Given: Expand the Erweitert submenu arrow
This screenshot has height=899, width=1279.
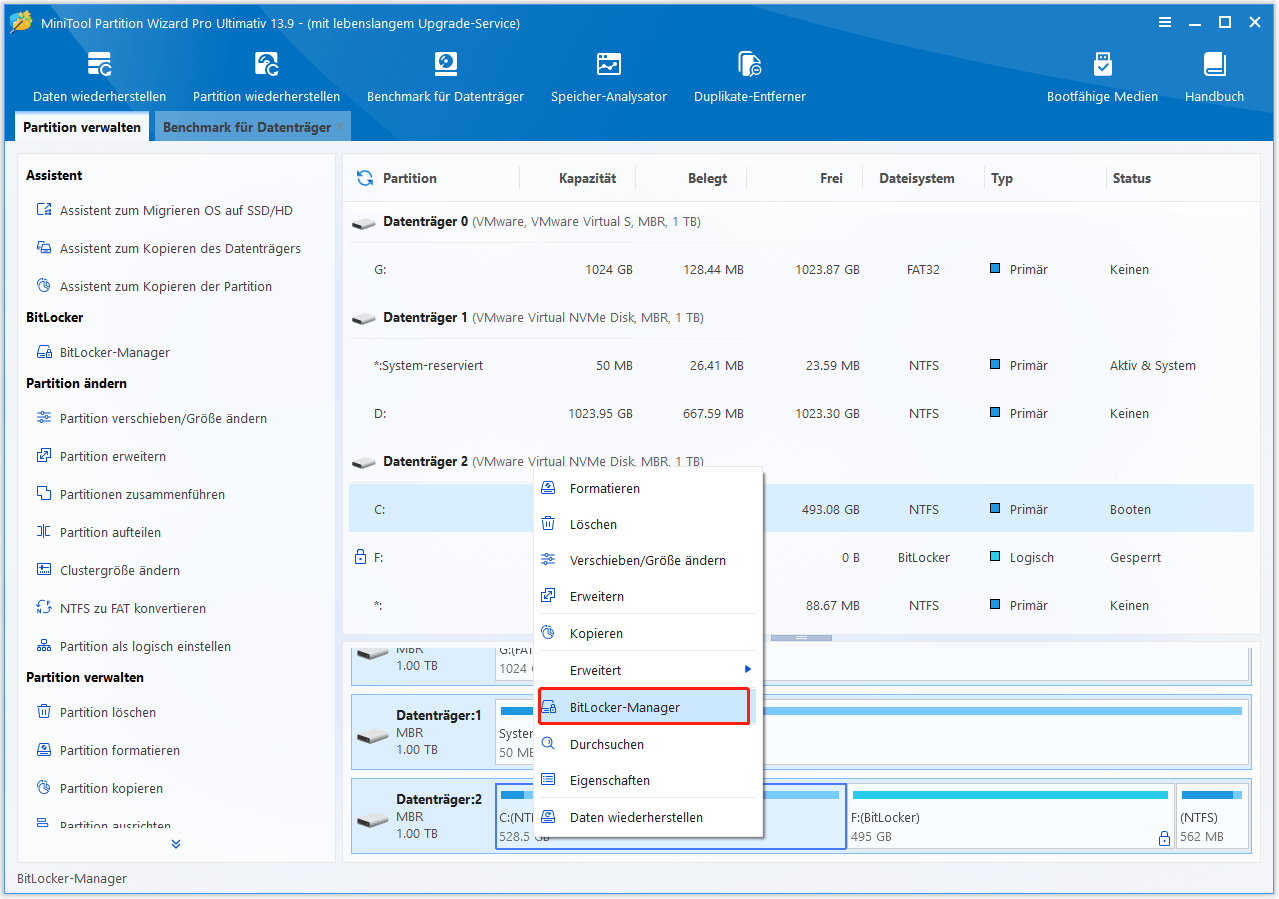Looking at the screenshot, I should 747,670.
